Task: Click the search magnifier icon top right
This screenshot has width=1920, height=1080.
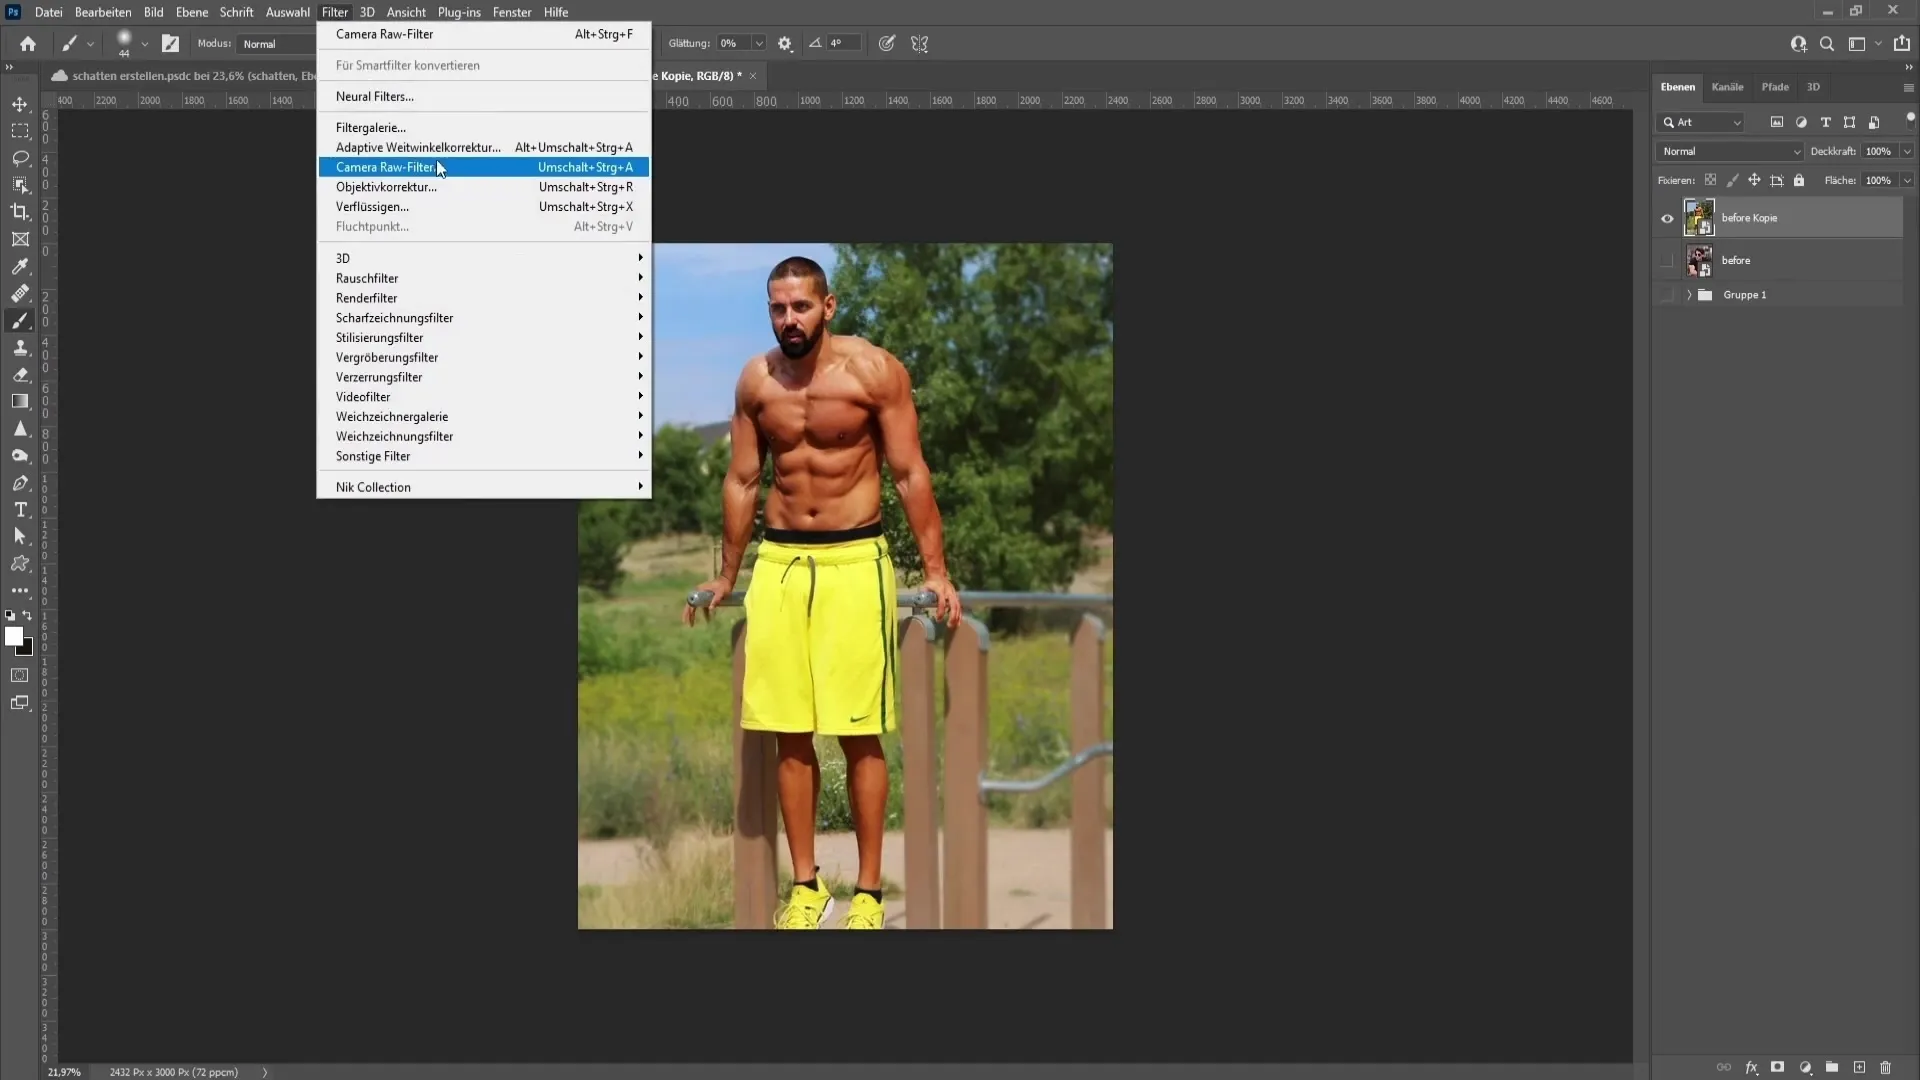Action: tap(1827, 43)
